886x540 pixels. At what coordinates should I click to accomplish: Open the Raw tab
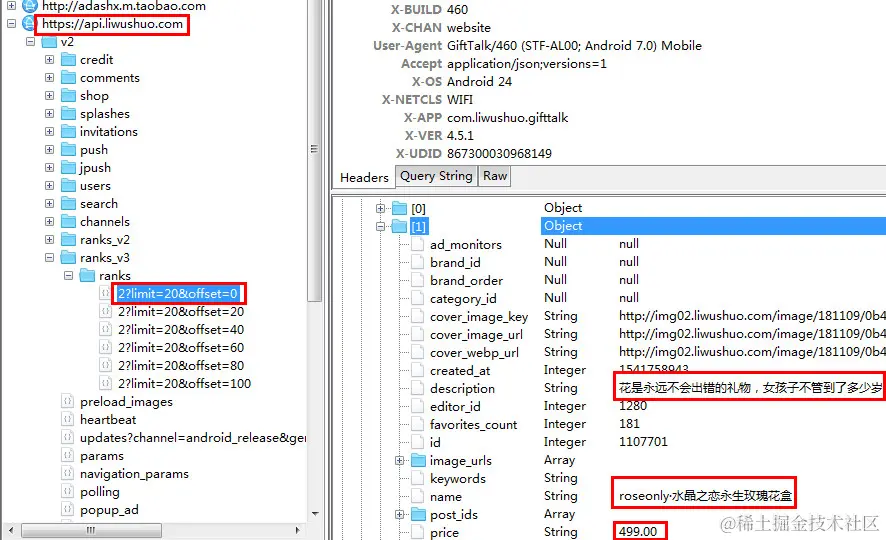point(495,176)
